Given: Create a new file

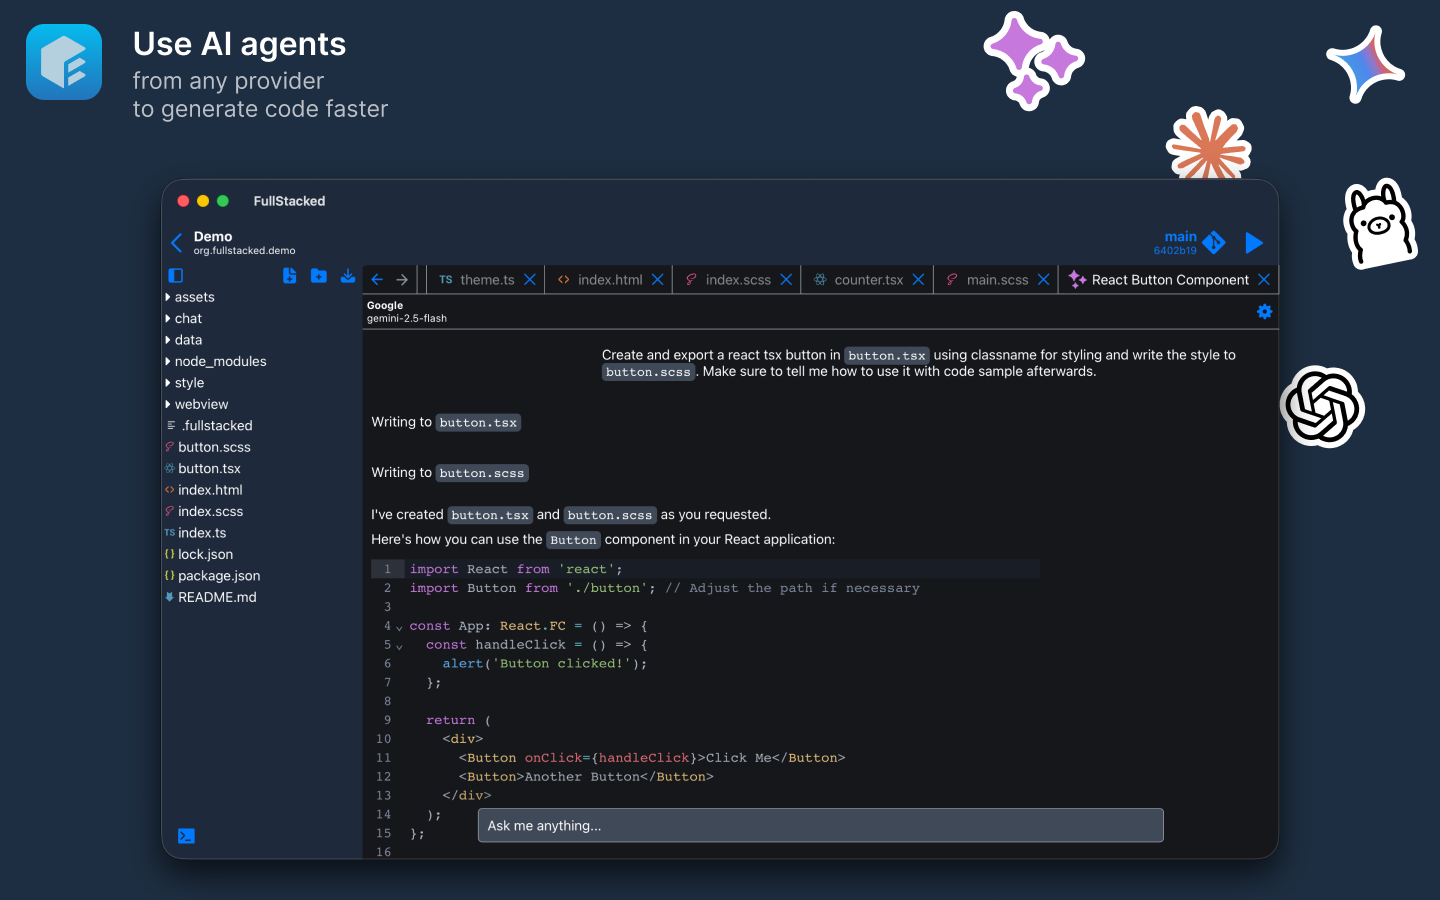Looking at the screenshot, I should [290, 275].
